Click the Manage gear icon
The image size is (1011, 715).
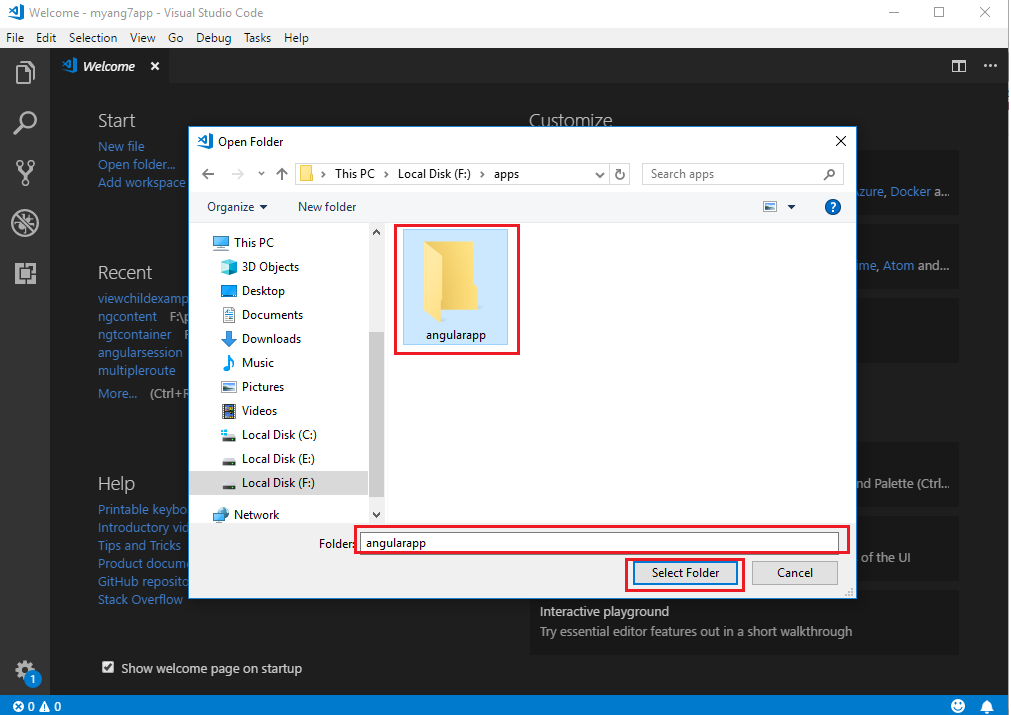(25, 670)
